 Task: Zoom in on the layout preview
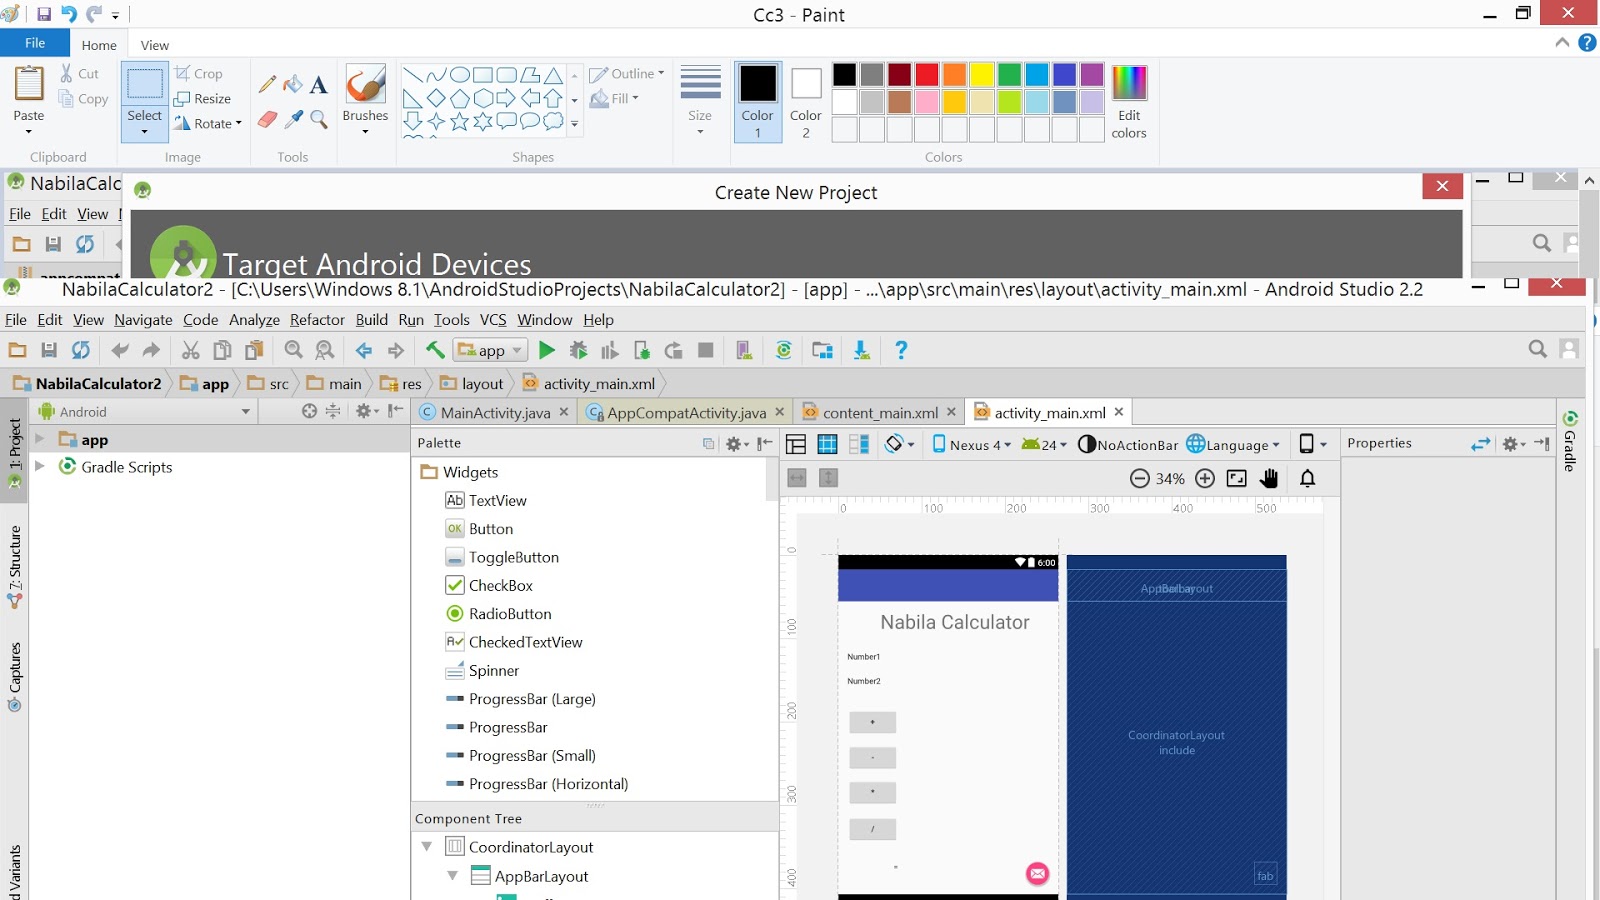tap(1204, 478)
